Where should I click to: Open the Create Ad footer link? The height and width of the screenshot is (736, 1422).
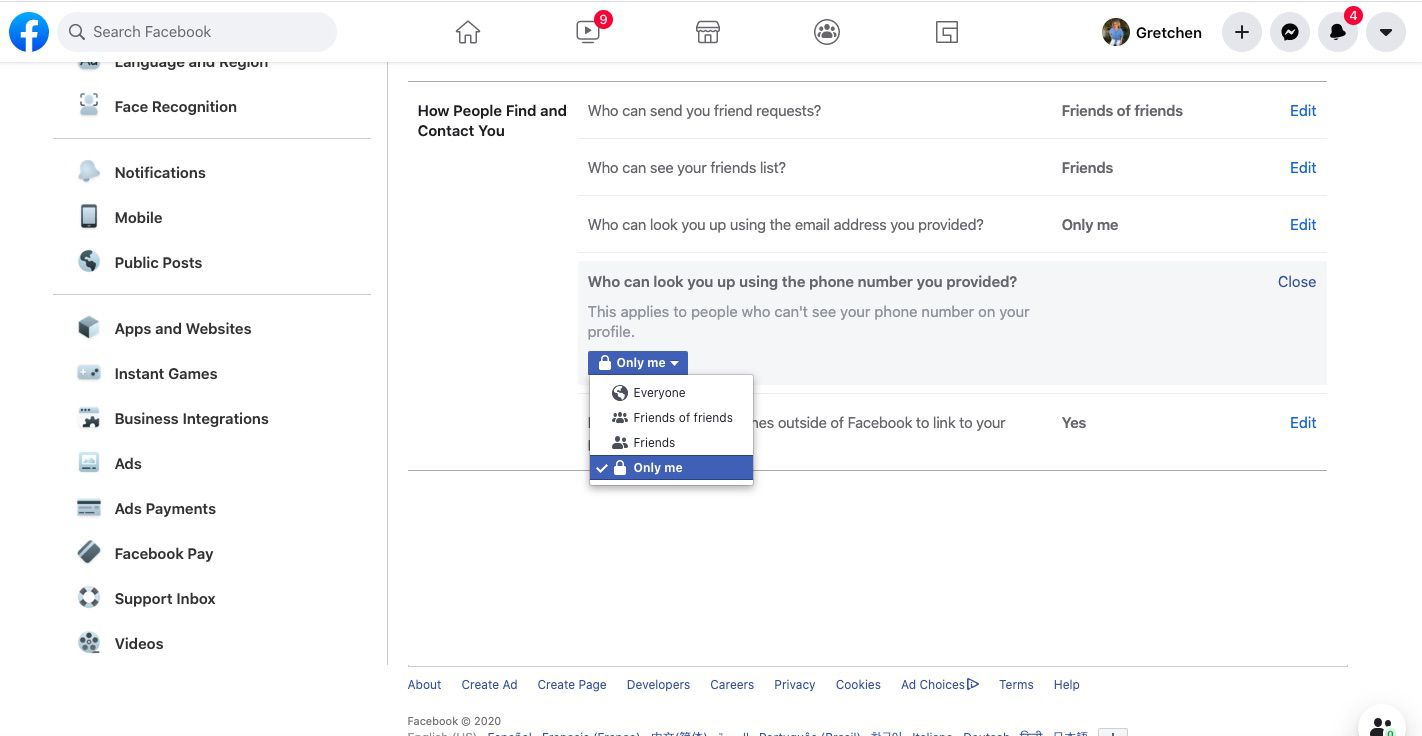coord(489,685)
